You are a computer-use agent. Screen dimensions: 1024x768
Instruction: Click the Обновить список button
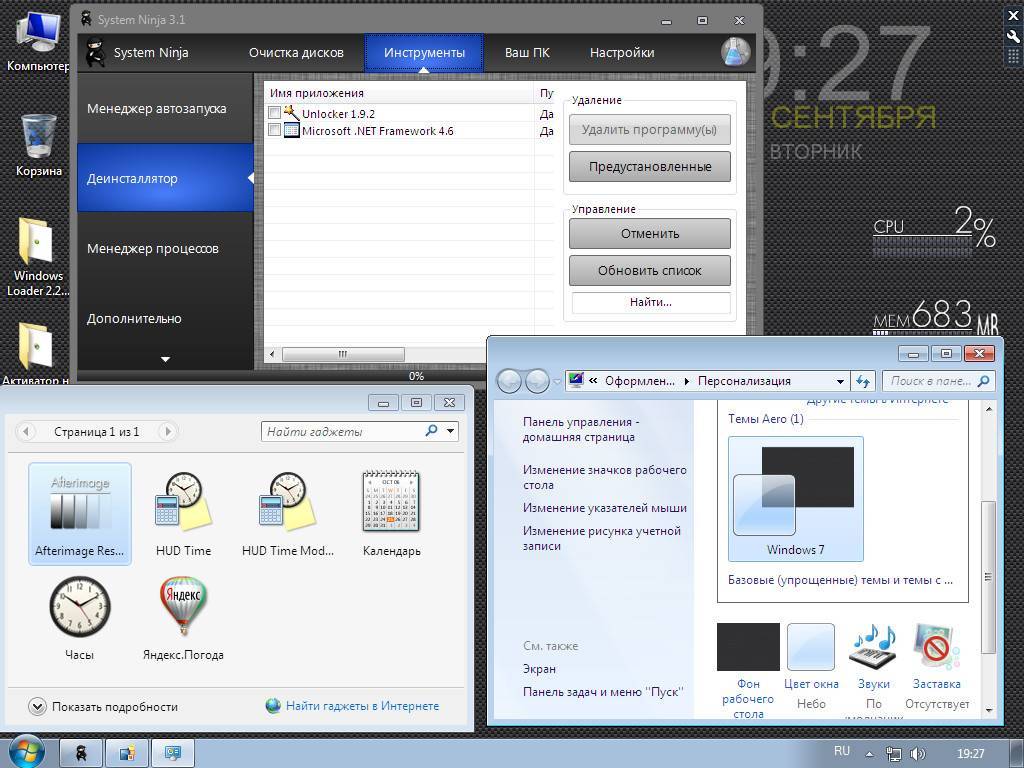(x=650, y=270)
